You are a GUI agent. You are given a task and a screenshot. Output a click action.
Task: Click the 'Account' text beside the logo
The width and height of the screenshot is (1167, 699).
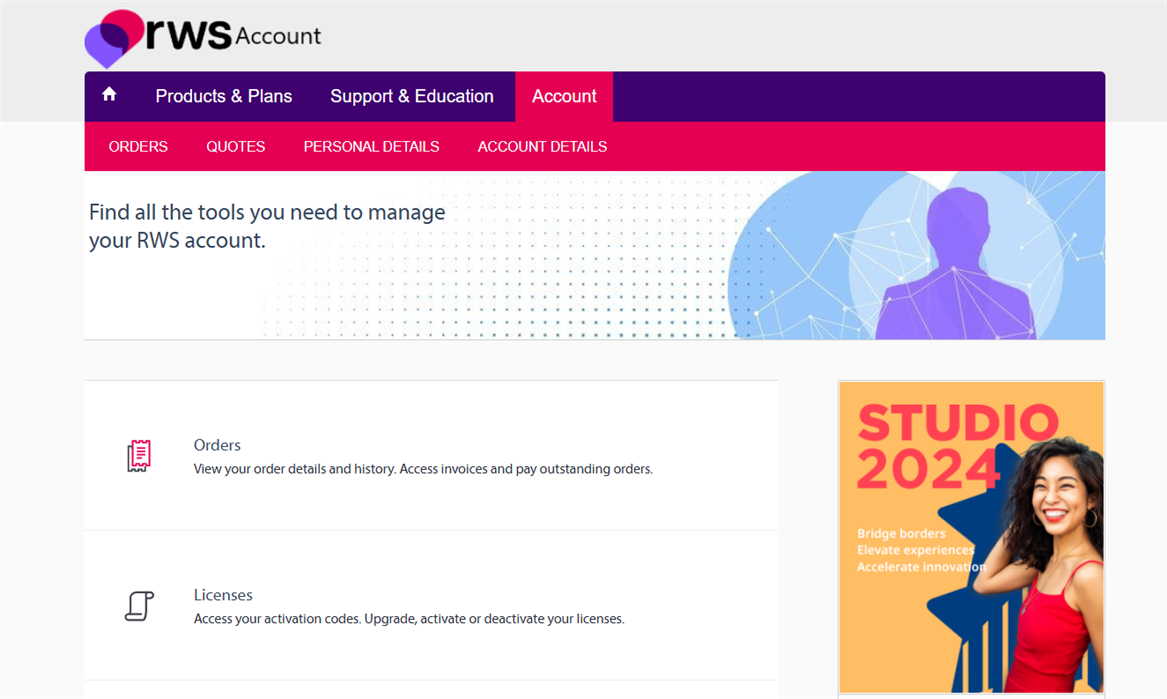(x=278, y=37)
